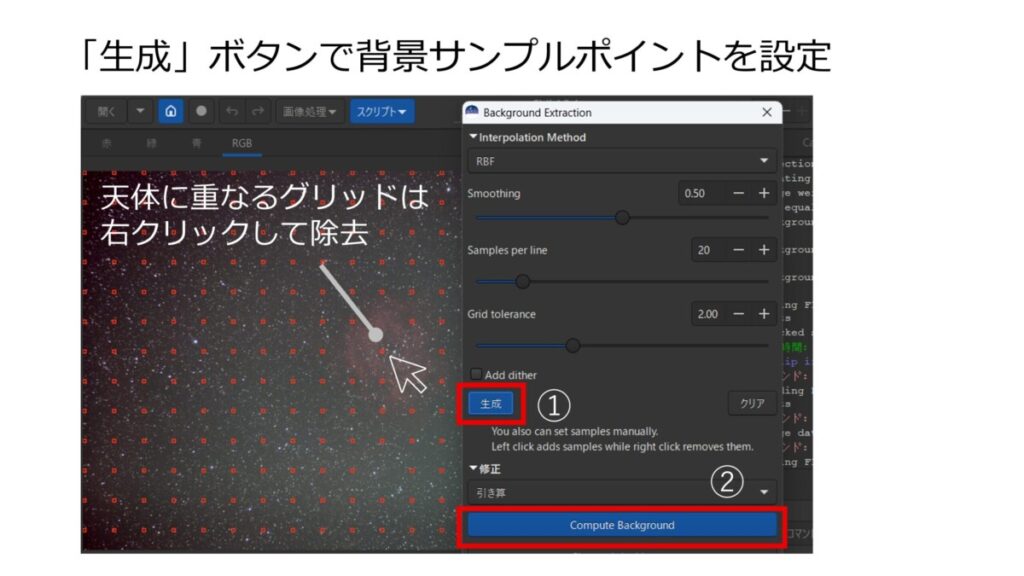Click the Grid tolerance value field 2.00

tap(707, 314)
